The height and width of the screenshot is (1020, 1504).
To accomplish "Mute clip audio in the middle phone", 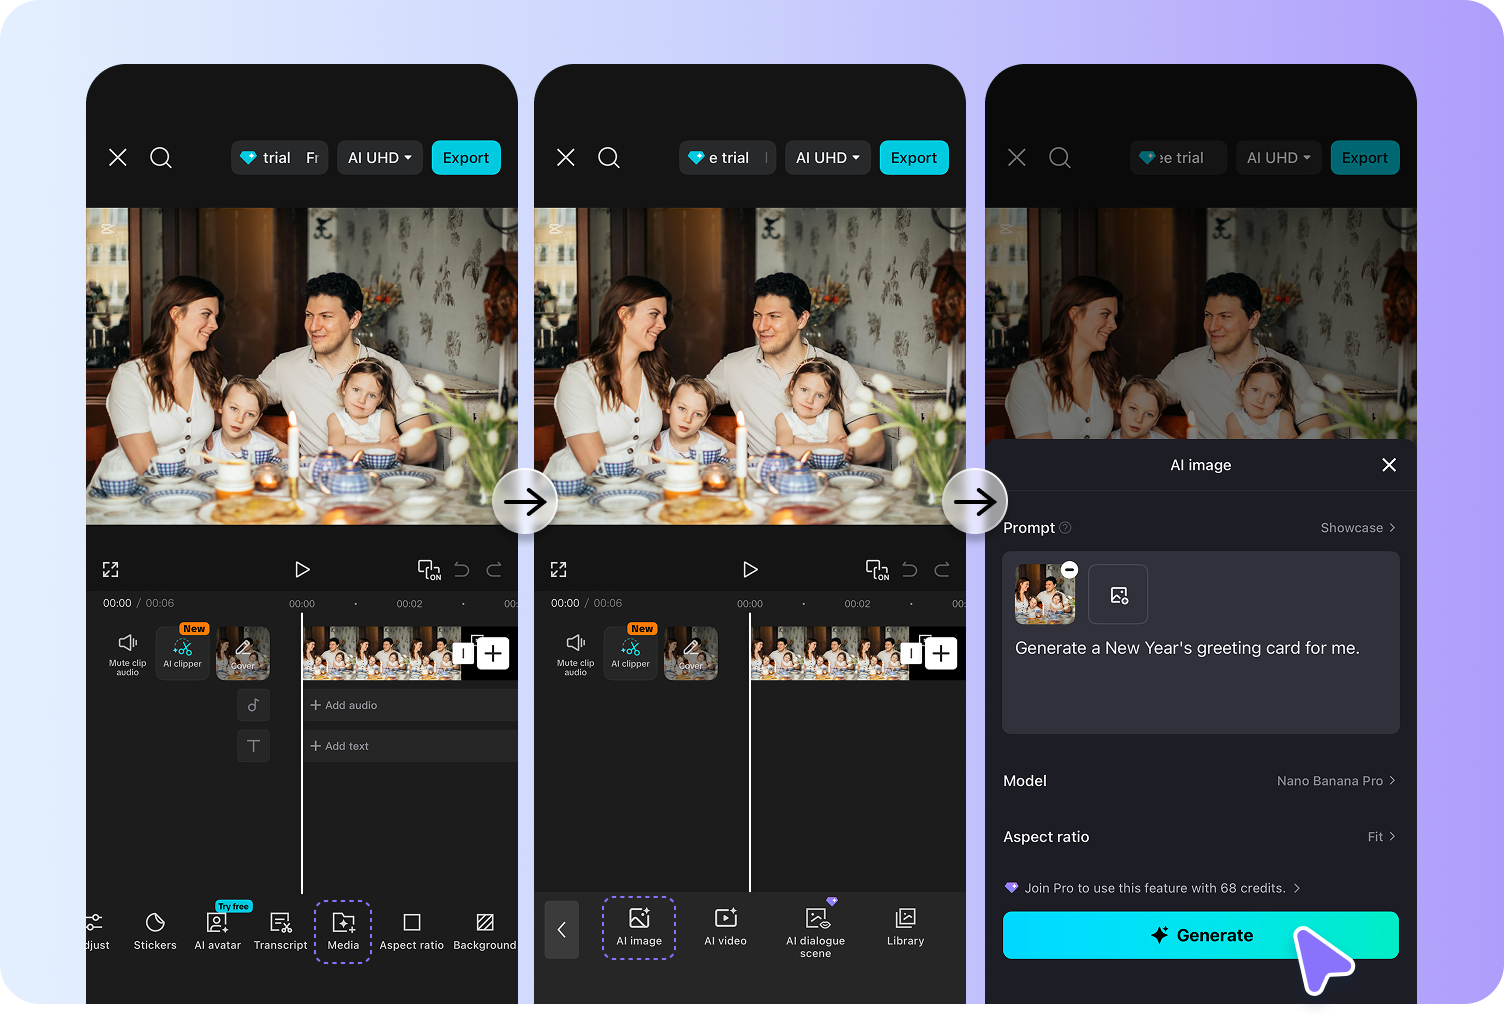I will pyautogui.click(x=576, y=654).
